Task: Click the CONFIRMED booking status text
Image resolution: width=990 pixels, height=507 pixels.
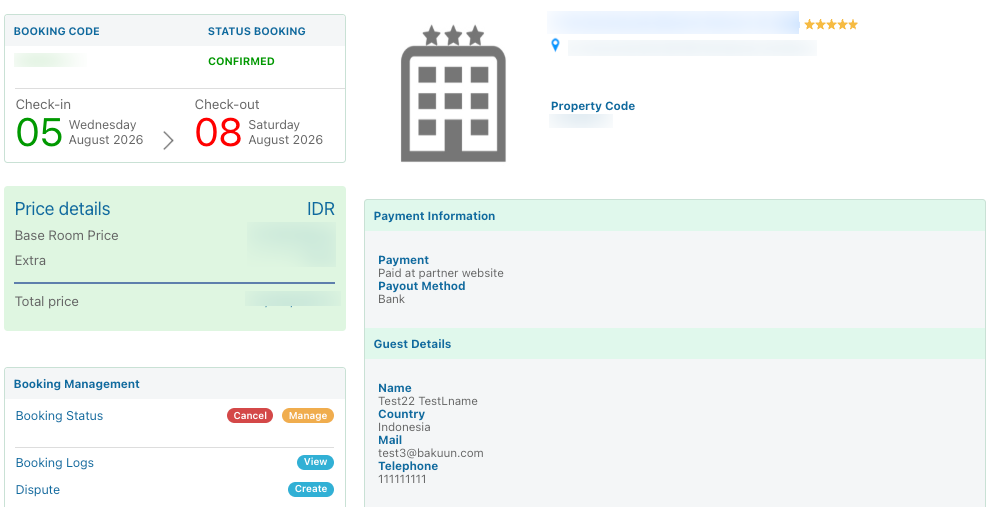Action: 241,61
